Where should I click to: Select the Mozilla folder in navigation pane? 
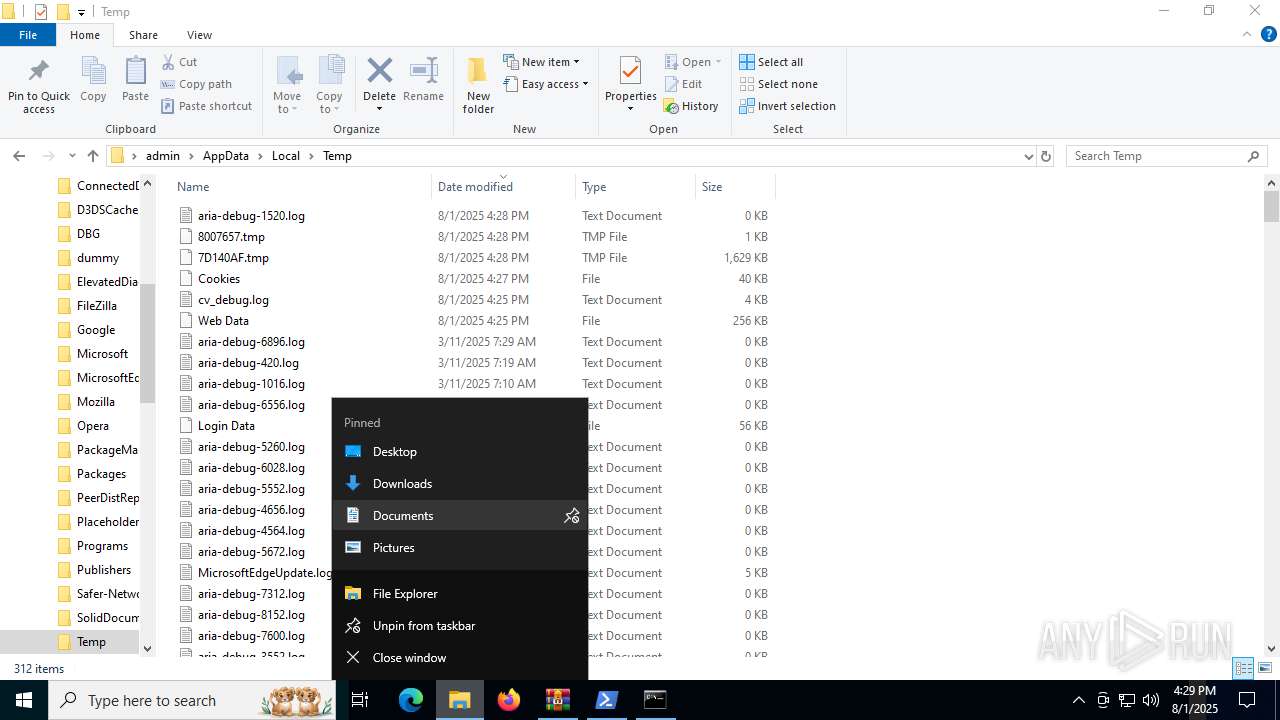(96, 402)
